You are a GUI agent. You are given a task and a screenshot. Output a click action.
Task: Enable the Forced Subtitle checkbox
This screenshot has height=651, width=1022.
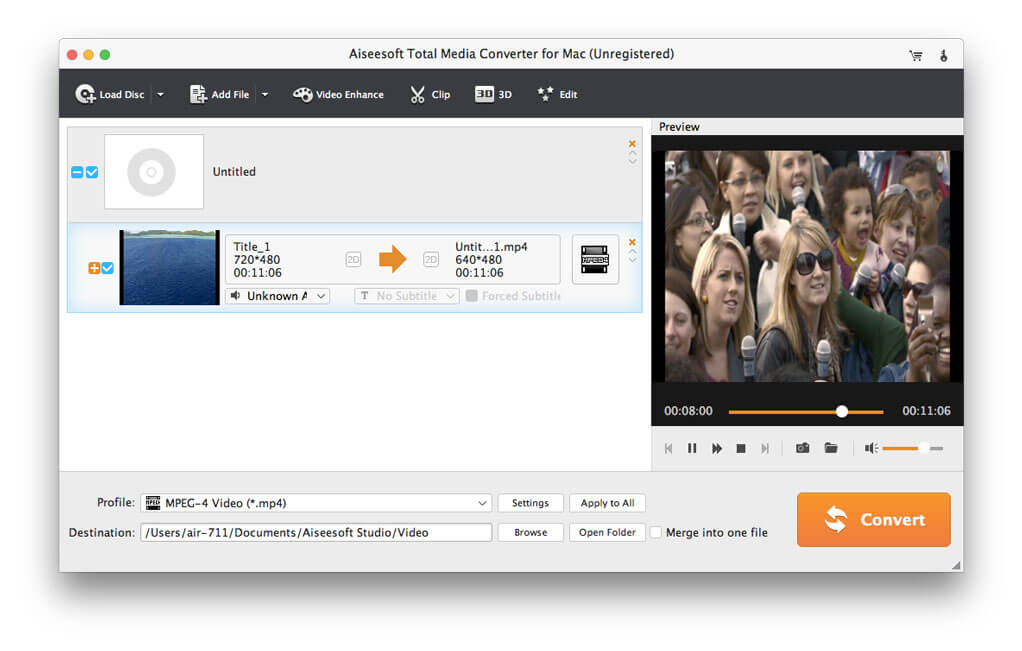[471, 296]
